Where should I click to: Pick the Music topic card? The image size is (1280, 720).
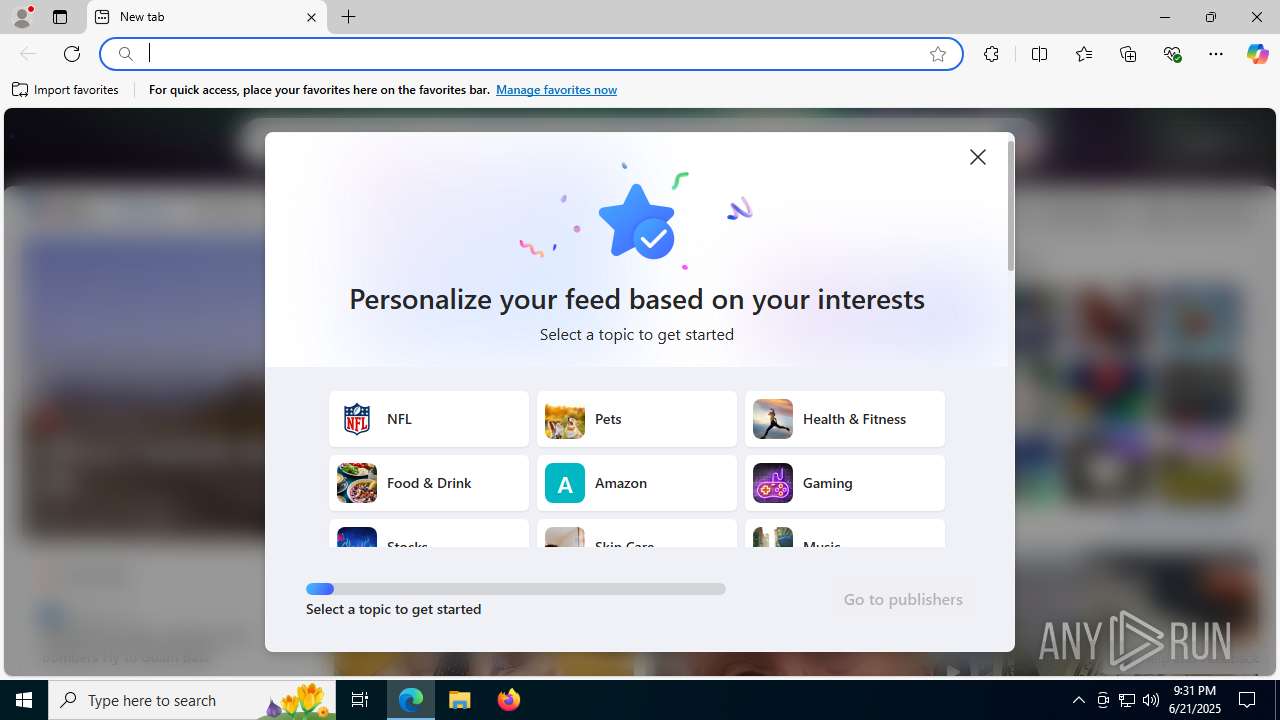(x=845, y=533)
